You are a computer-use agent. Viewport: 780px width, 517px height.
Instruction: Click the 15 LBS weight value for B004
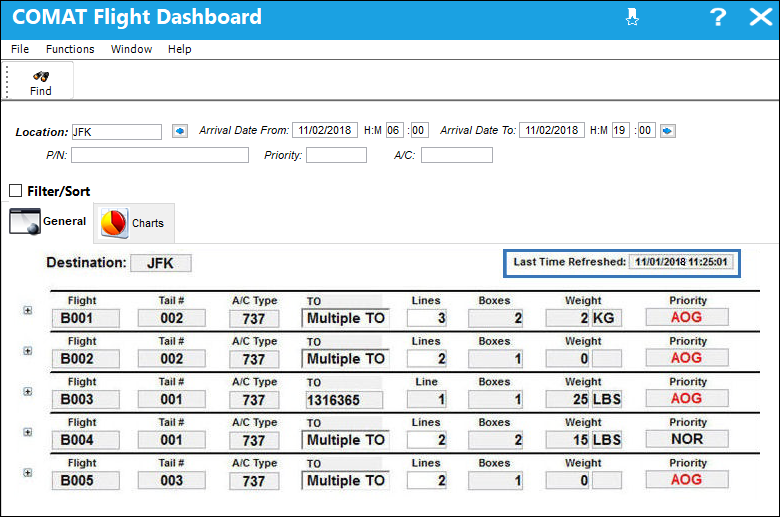[x=584, y=440]
